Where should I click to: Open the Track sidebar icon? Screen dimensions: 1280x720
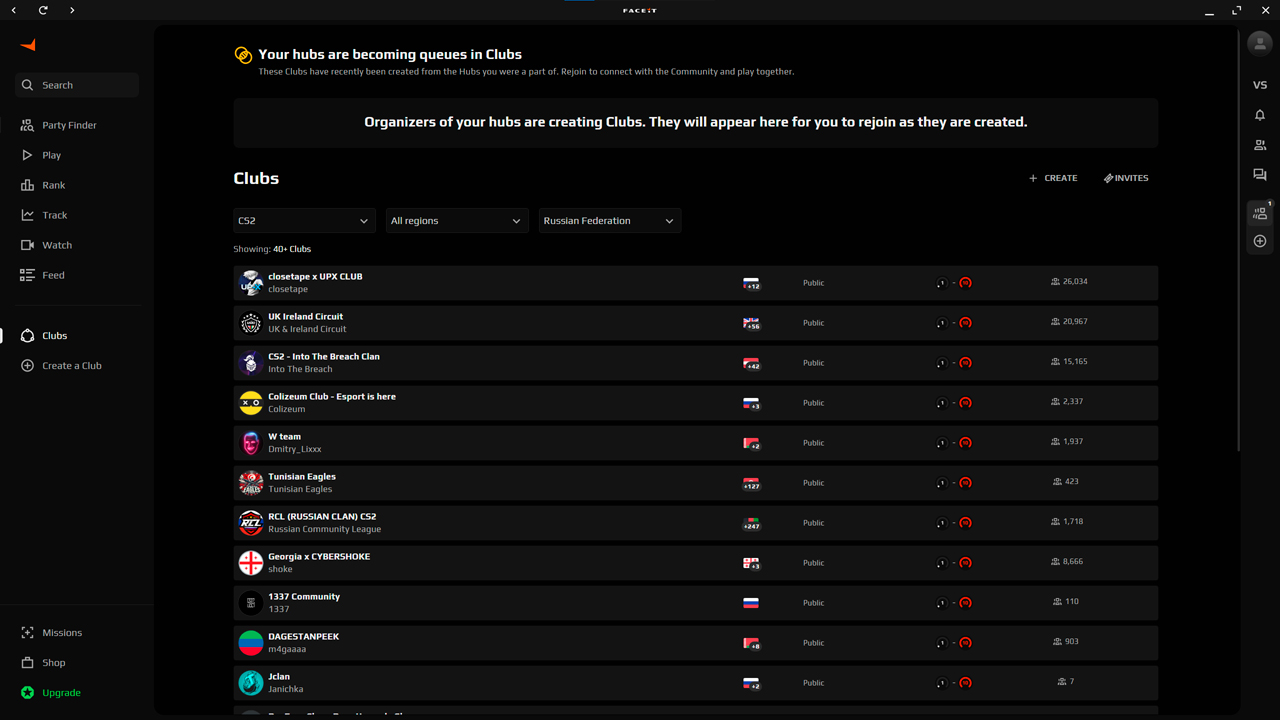pos(54,214)
